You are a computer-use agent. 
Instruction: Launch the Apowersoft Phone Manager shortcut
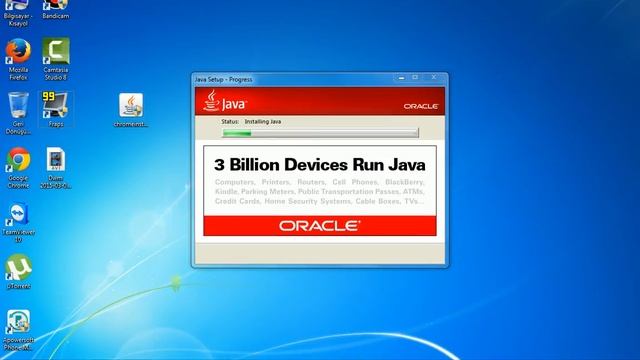point(18,330)
